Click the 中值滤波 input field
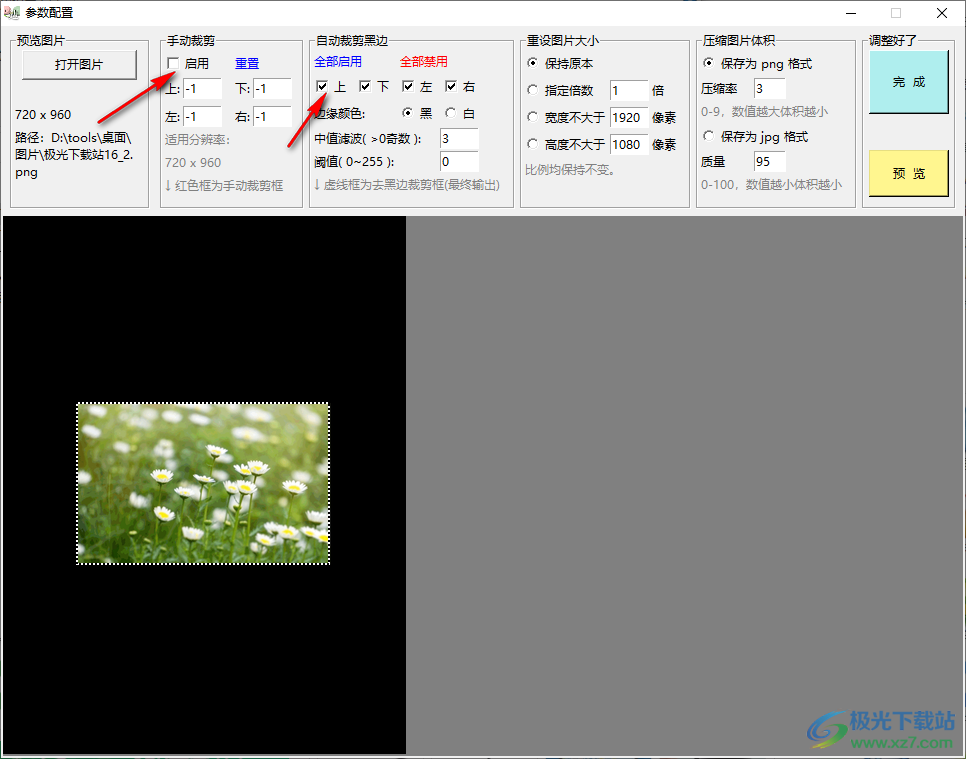Viewport: 966px width, 759px height. click(458, 138)
